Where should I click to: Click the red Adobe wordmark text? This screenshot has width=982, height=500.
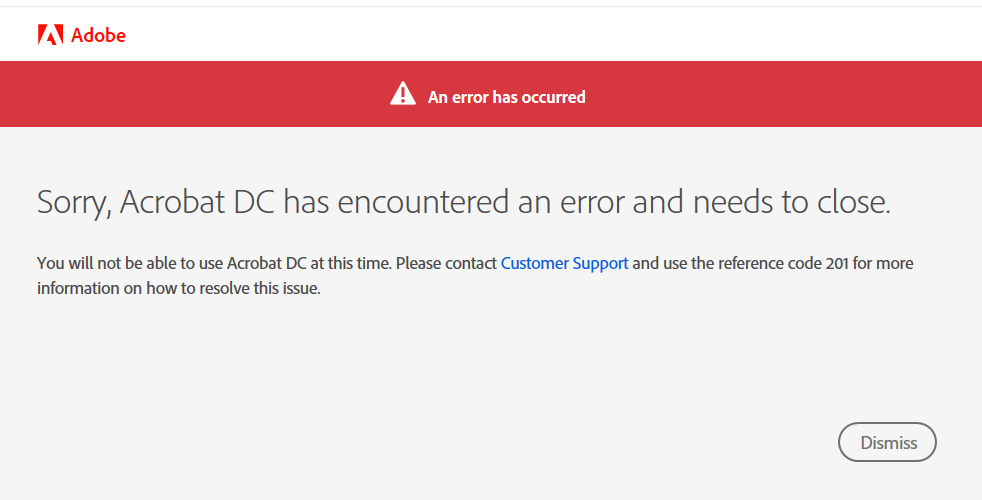pos(98,35)
